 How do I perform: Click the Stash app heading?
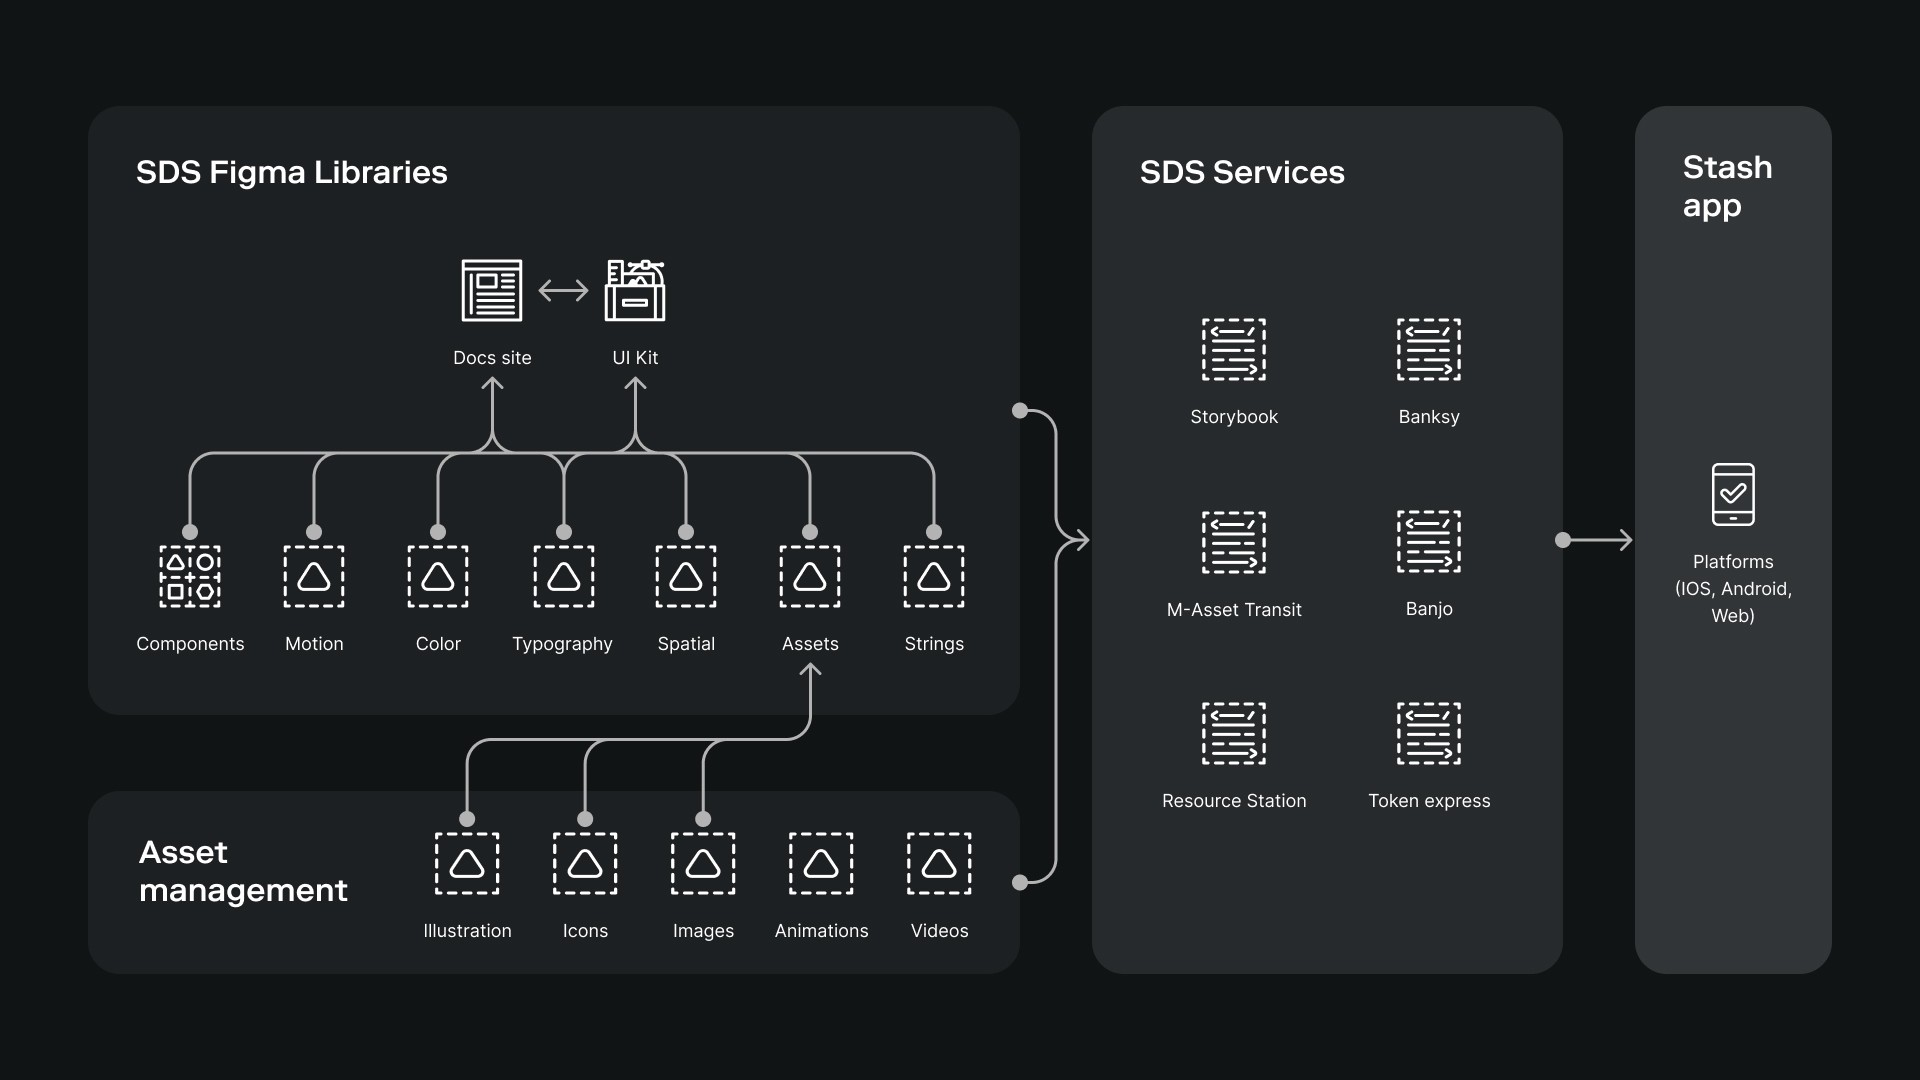(1727, 186)
